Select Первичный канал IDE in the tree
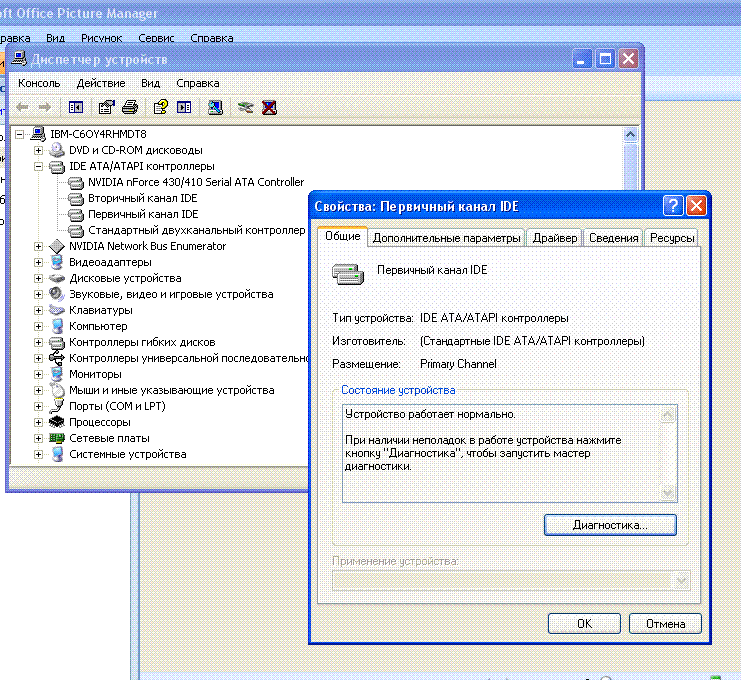 (143, 215)
